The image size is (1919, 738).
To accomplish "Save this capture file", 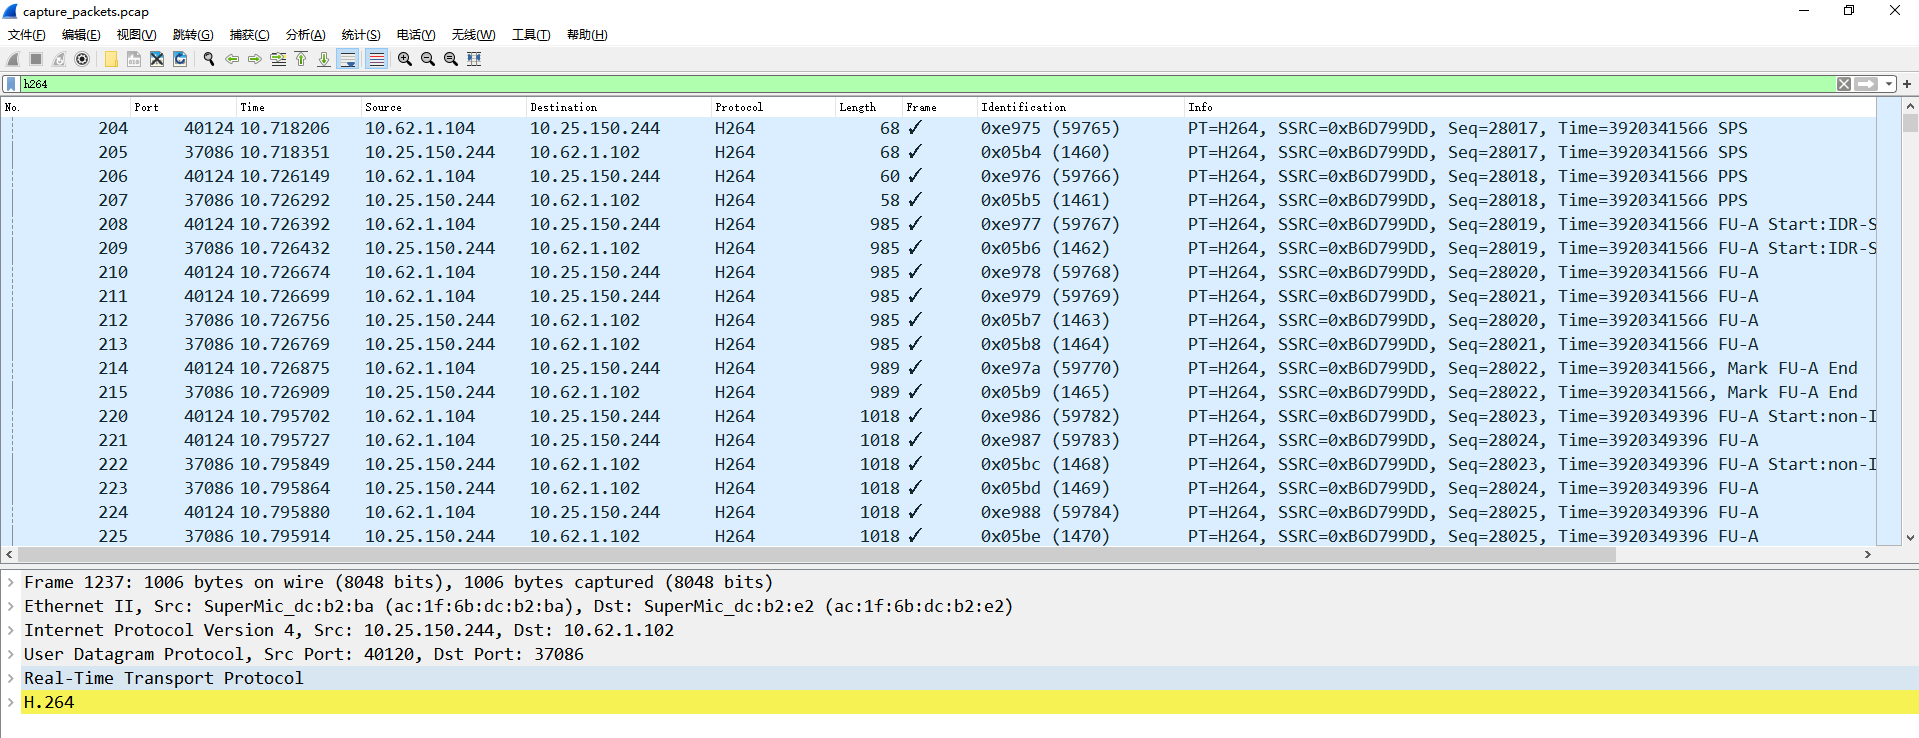I will (134, 59).
